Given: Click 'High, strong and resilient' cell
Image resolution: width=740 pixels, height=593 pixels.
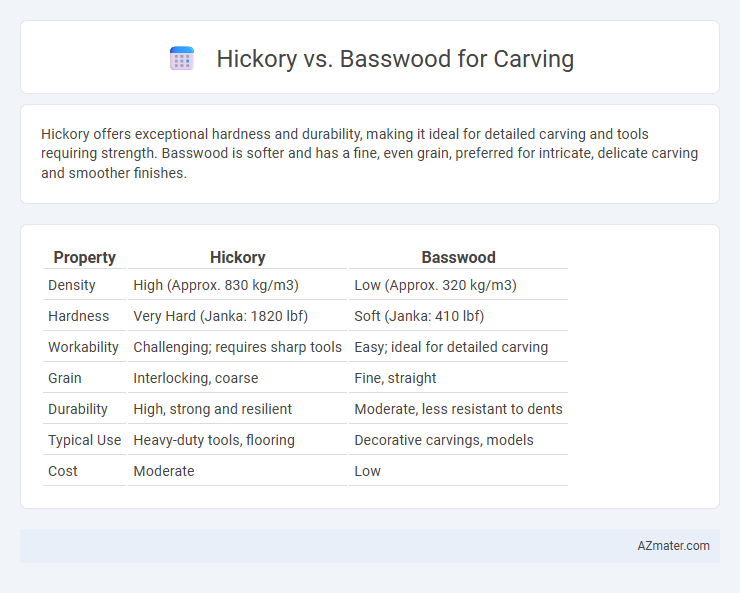Looking at the screenshot, I should pyautogui.click(x=237, y=409).
